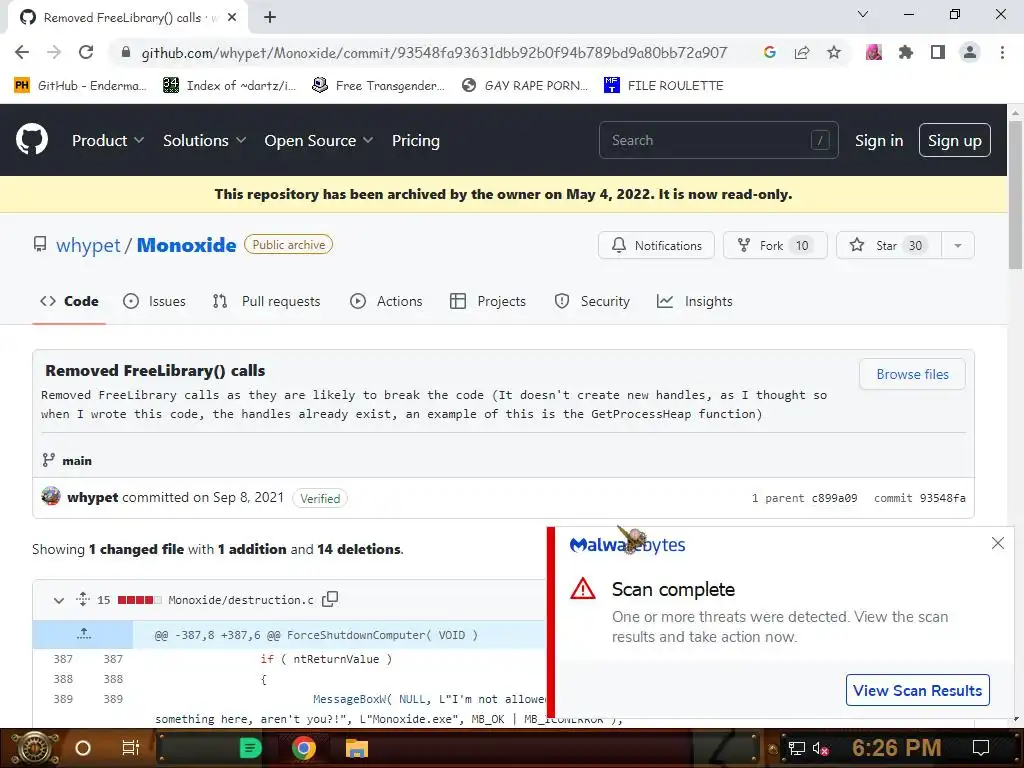Click whypet's avatar beside commit info
The image size is (1024, 768).
pyautogui.click(x=51, y=496)
